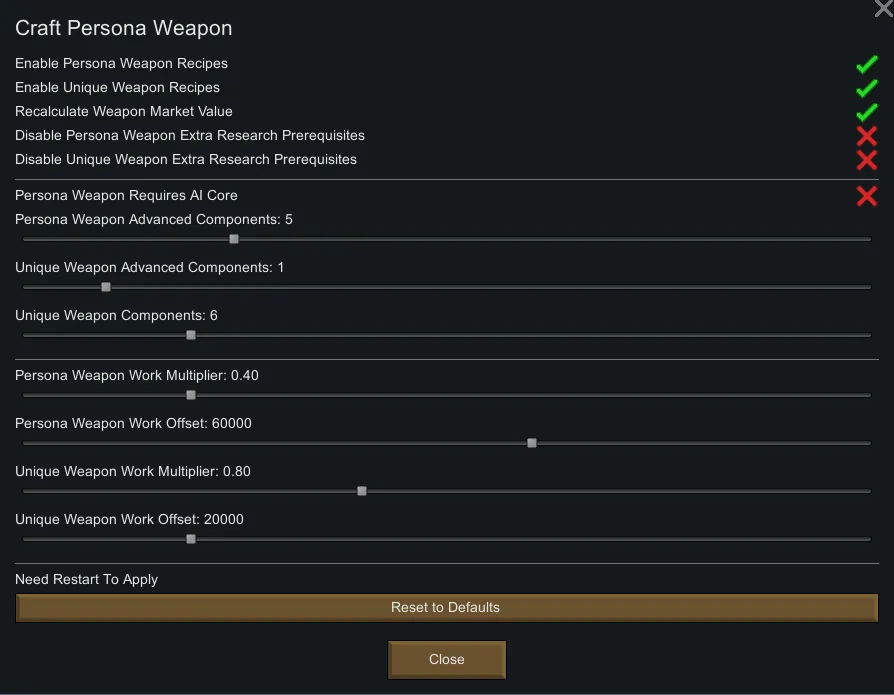Close the window with the top-right X icon
This screenshot has height=695, width=894.
[882, 8]
